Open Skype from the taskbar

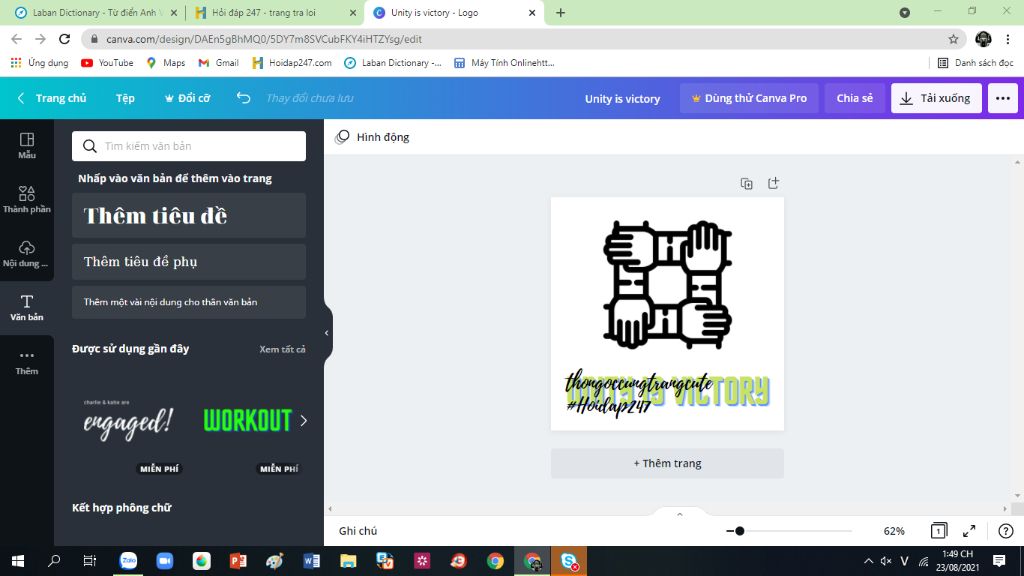[569, 561]
